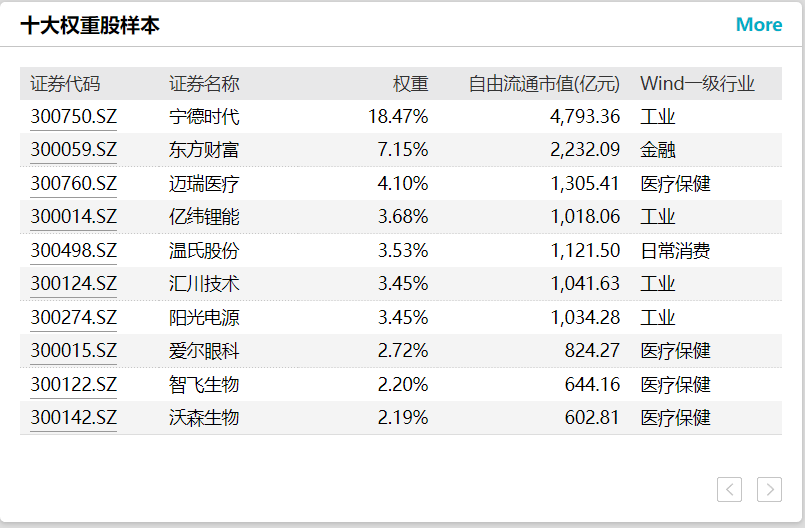Click the 证券名称 column header

click(204, 84)
